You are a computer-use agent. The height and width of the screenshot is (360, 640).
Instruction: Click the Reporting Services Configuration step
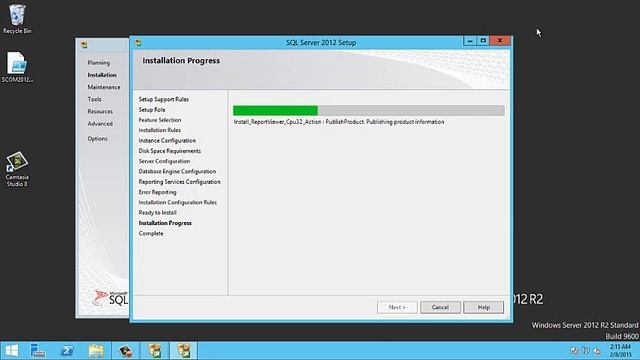click(x=180, y=182)
